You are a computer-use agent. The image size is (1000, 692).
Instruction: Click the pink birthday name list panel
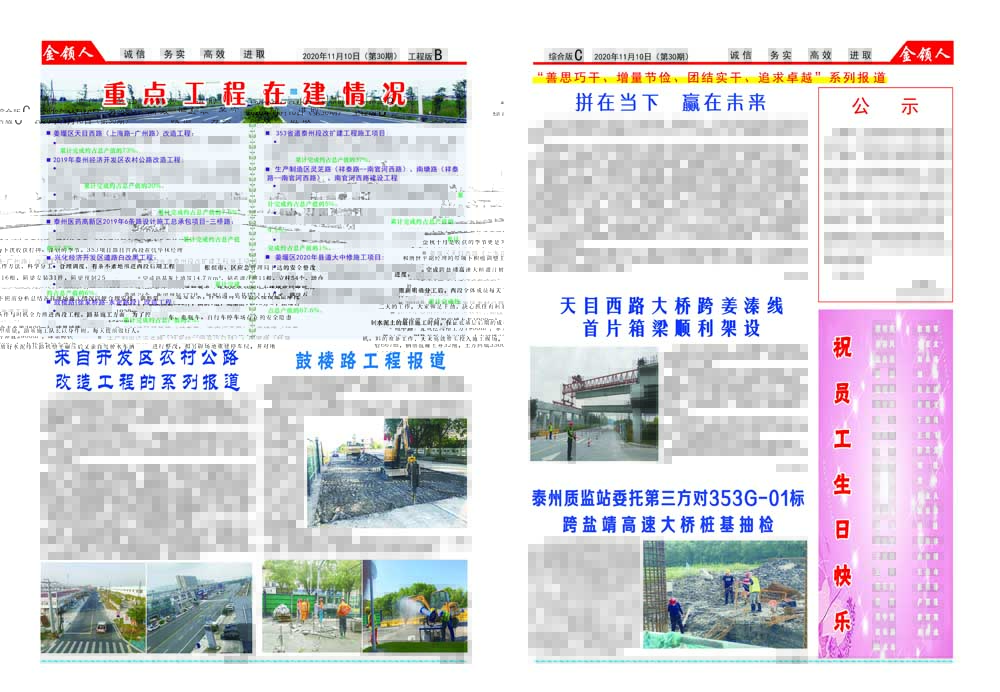click(x=886, y=484)
